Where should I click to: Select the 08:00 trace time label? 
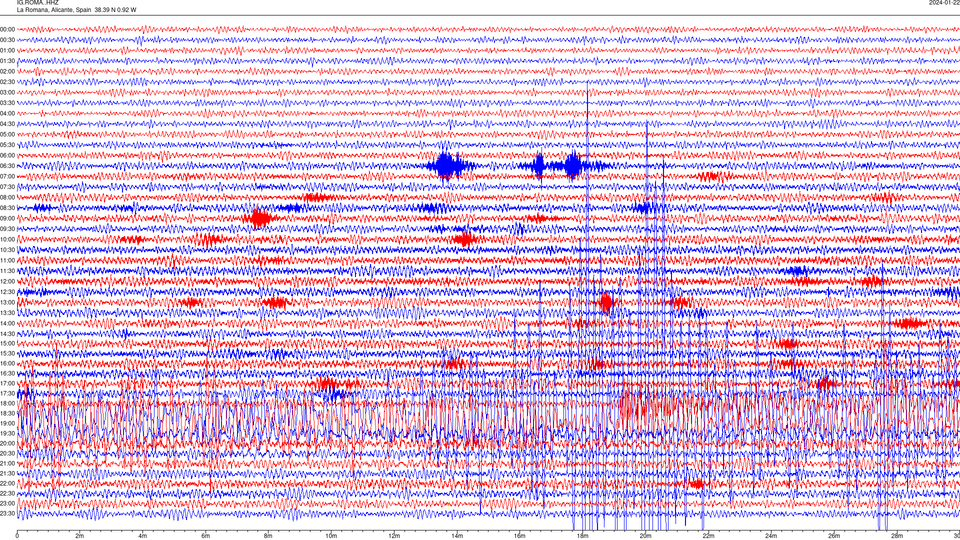coord(7,197)
